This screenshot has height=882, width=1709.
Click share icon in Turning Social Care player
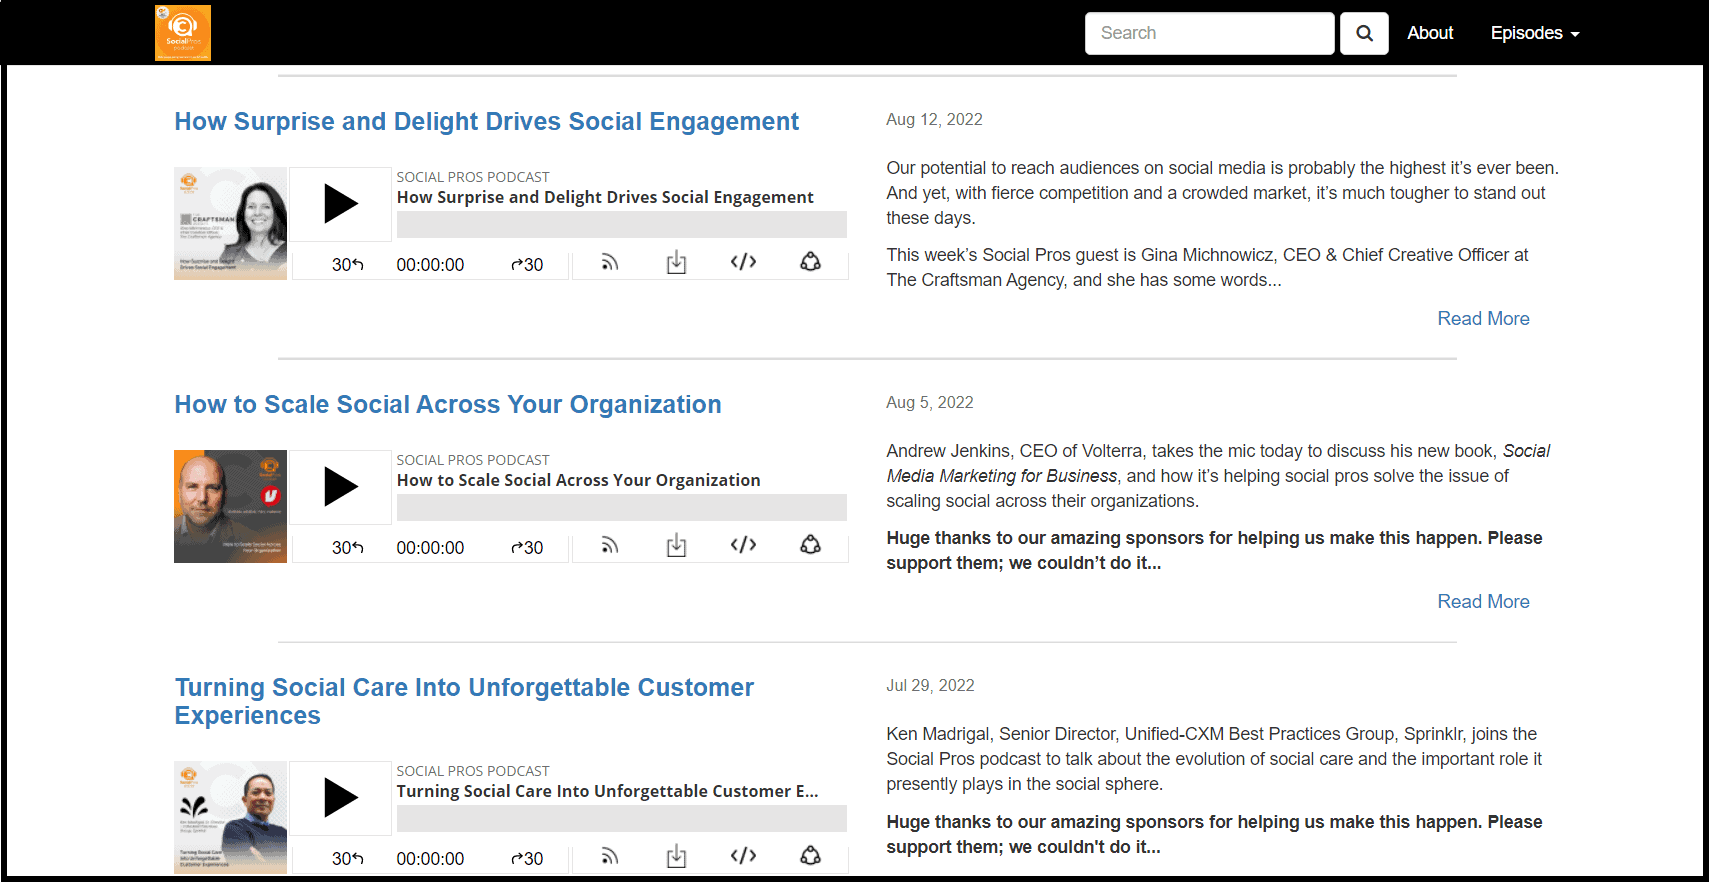click(811, 856)
